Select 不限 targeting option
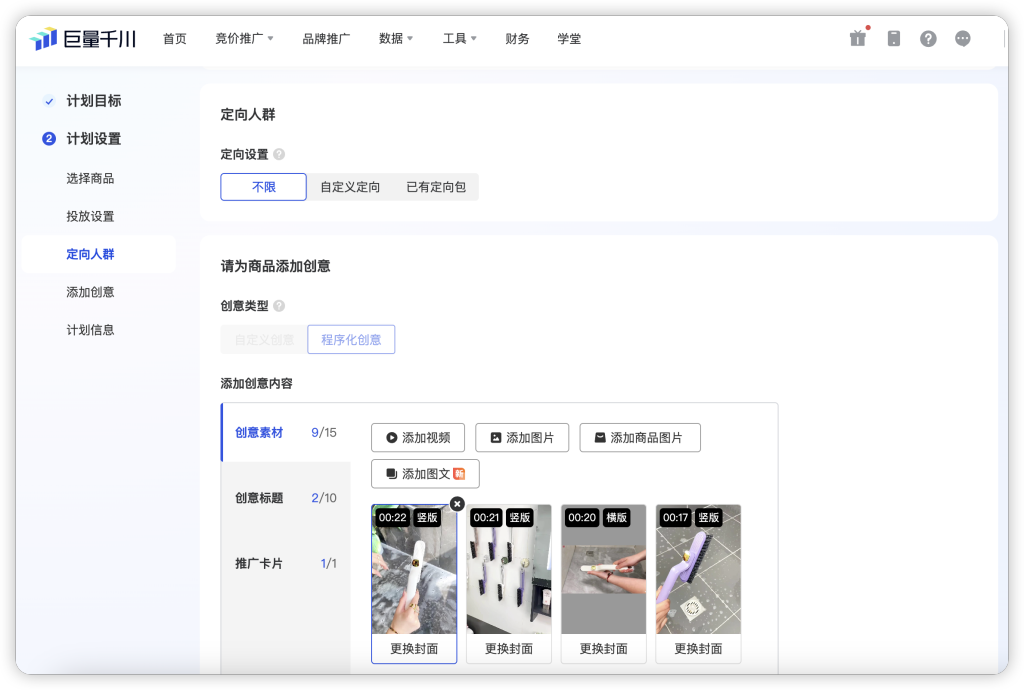This screenshot has width=1024, height=690. tap(263, 187)
